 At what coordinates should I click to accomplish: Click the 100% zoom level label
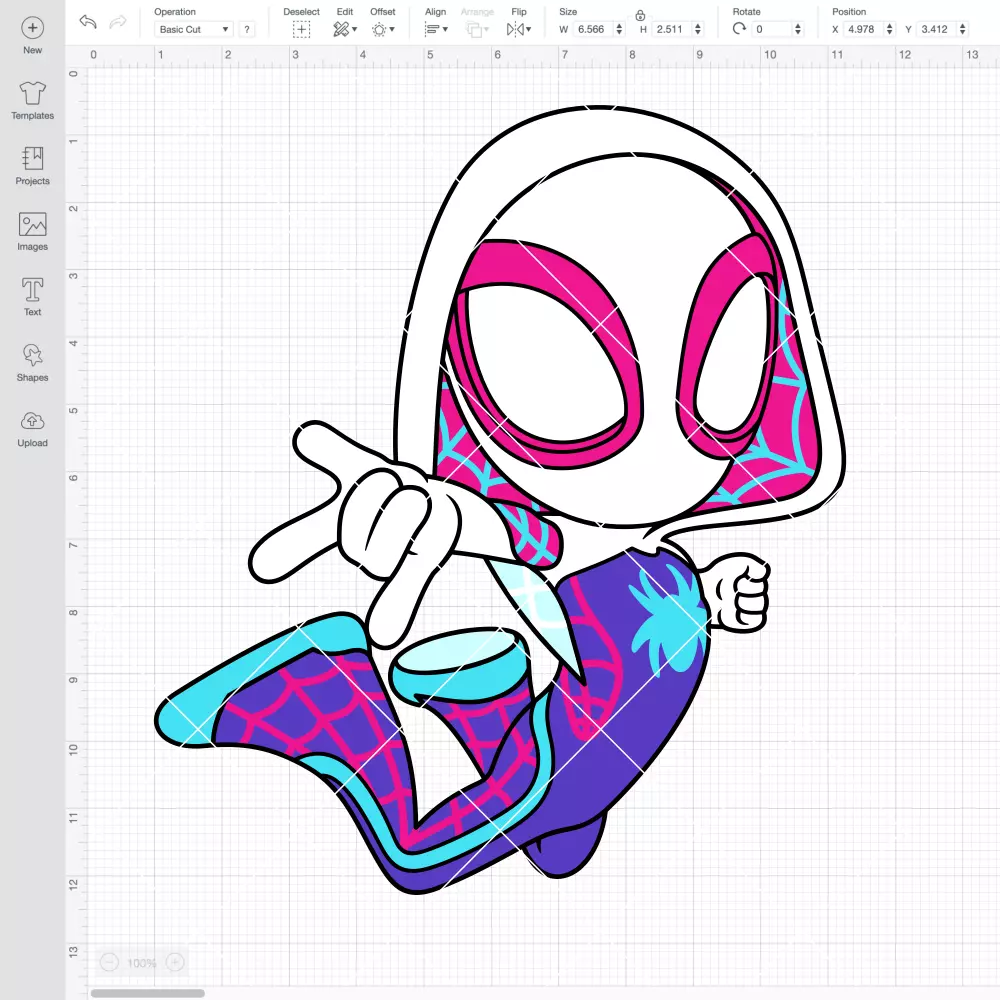[142, 963]
